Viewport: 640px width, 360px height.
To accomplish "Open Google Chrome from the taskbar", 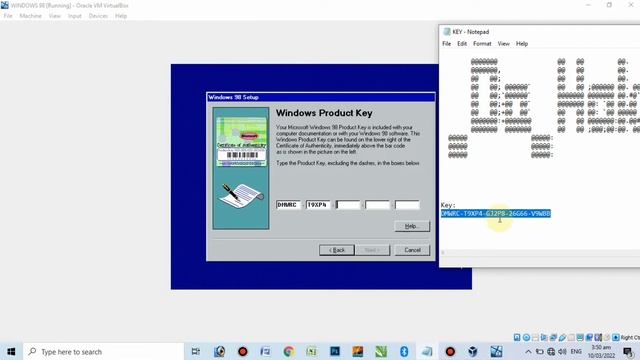I will [x=289, y=351].
